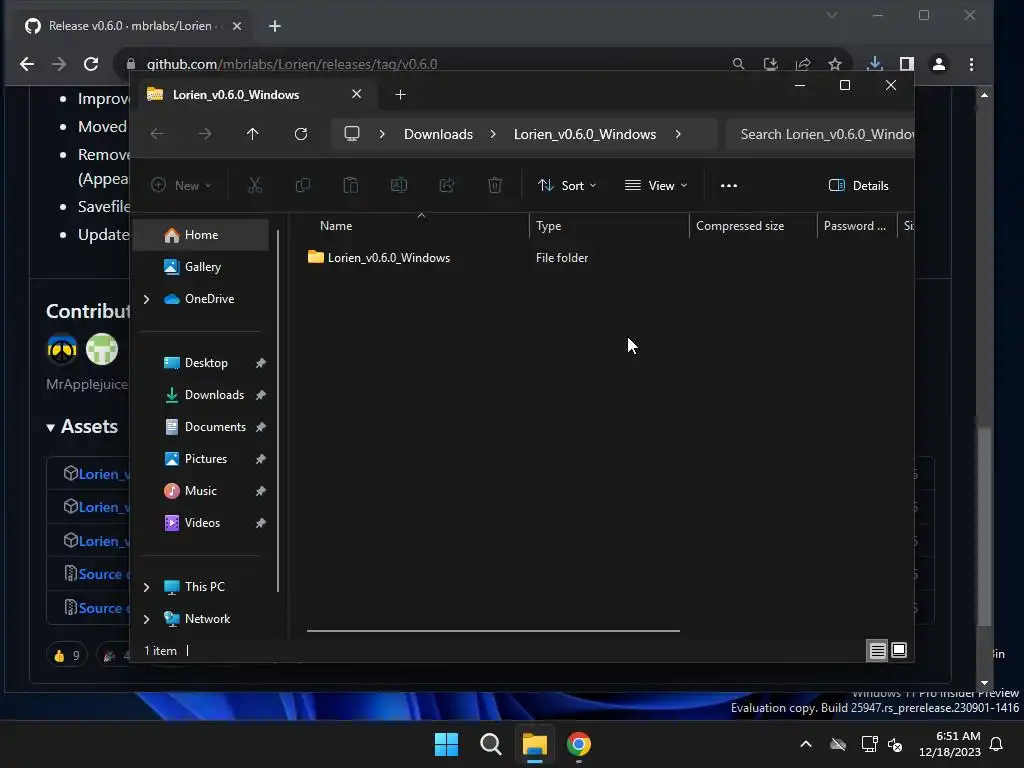Click the Search Lorien_v0.6.0_Windows box
Screen dimensions: 1024x768
coord(820,134)
